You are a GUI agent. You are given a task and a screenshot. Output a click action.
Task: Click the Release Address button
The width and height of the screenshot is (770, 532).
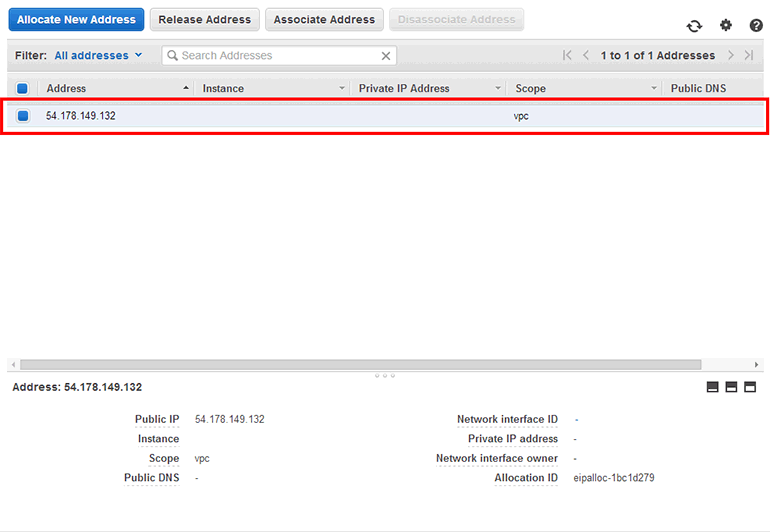click(205, 19)
